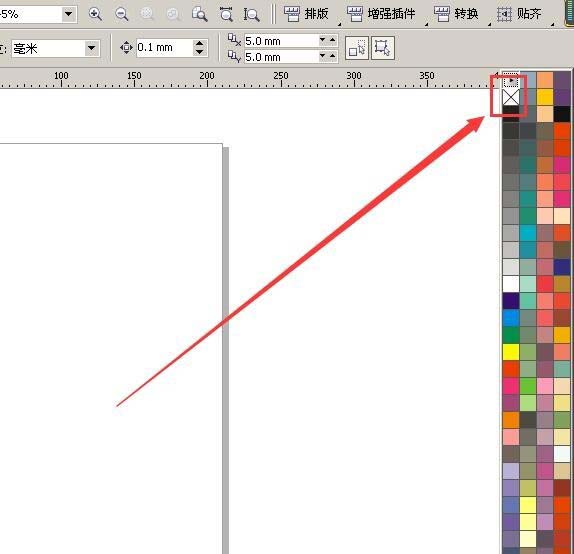Pick the bright green swatch in second palette column

coord(528,386)
